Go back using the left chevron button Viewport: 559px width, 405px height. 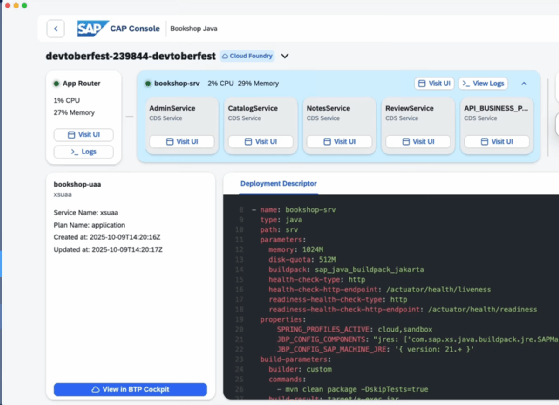pos(56,29)
